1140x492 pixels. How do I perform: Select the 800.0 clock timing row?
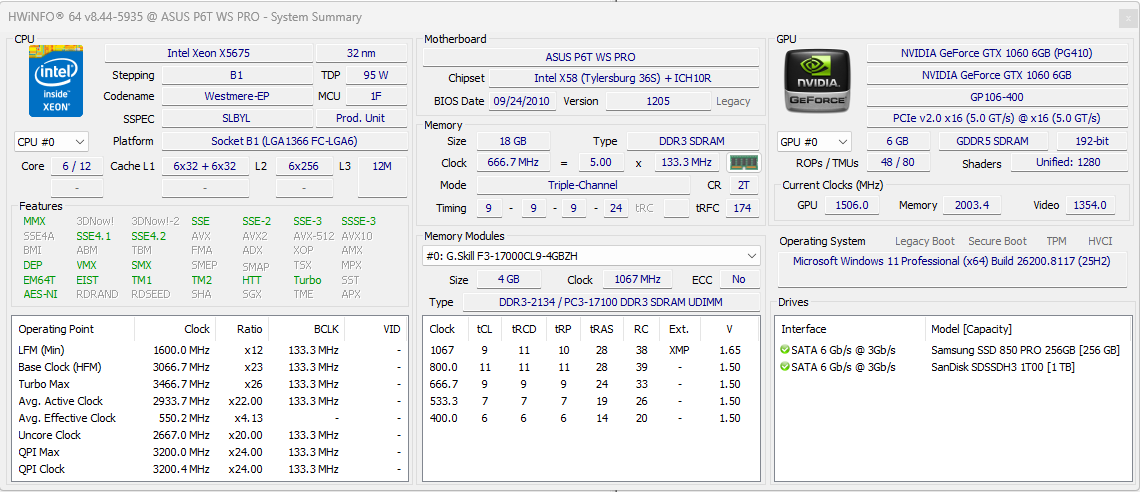pos(591,367)
